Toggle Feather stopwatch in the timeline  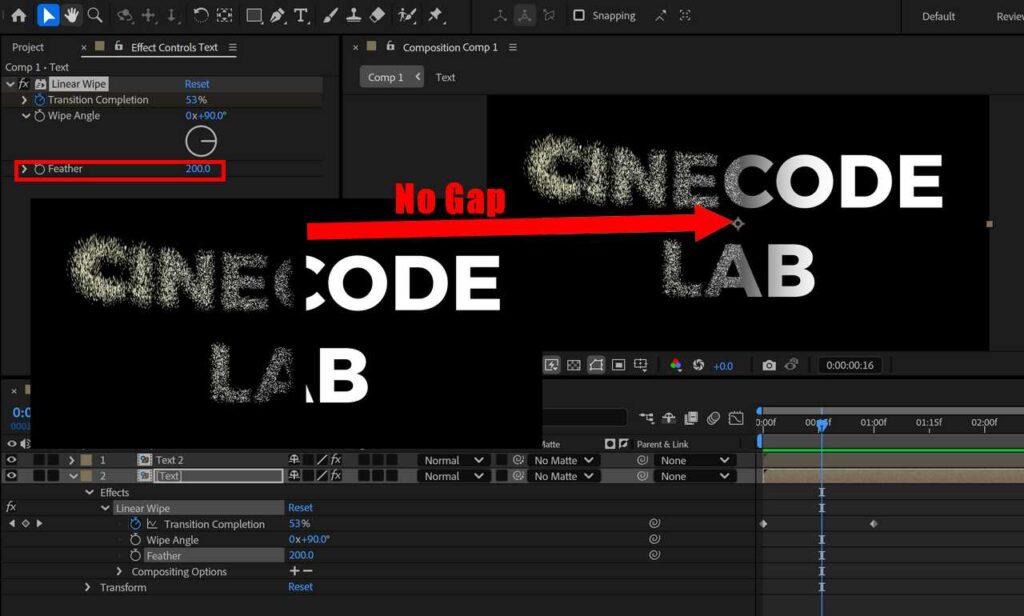[135, 555]
